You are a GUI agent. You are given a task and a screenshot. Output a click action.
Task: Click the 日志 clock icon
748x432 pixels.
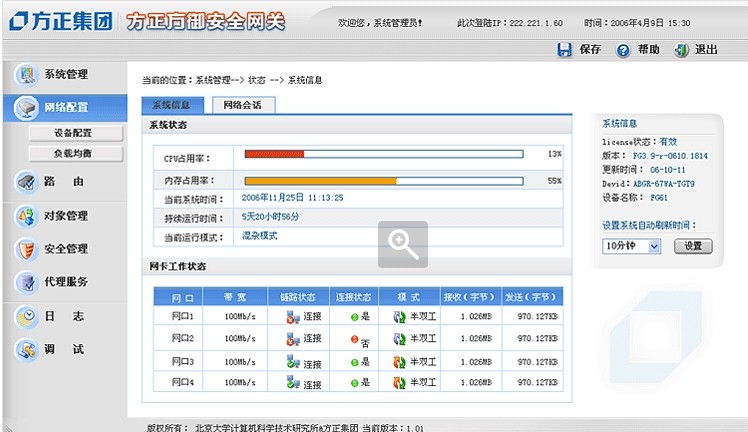coord(26,317)
